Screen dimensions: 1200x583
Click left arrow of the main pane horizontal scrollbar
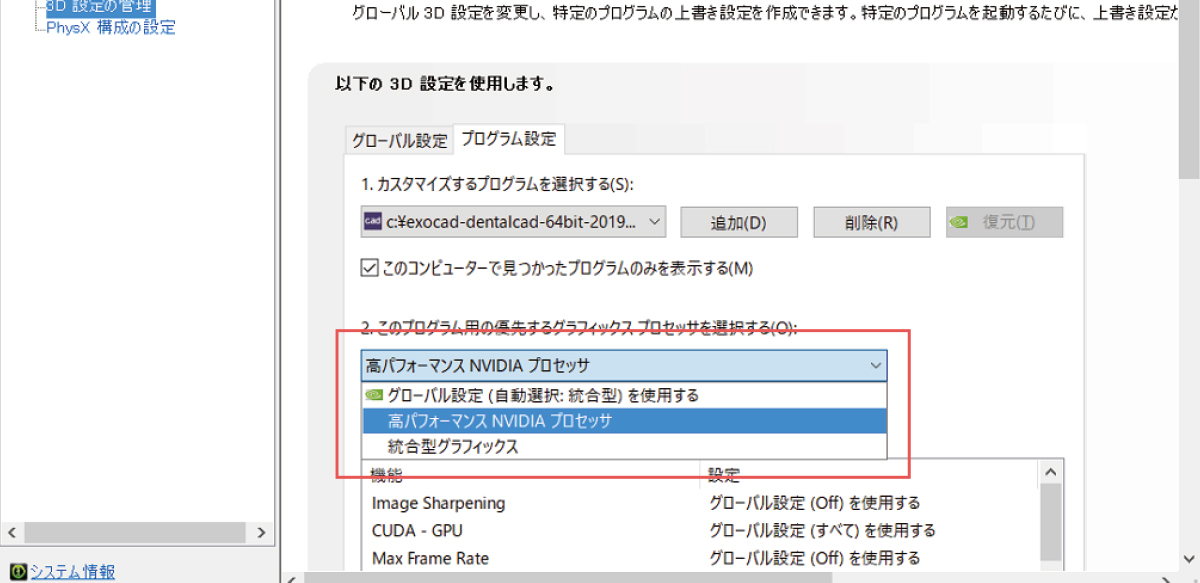(x=293, y=577)
